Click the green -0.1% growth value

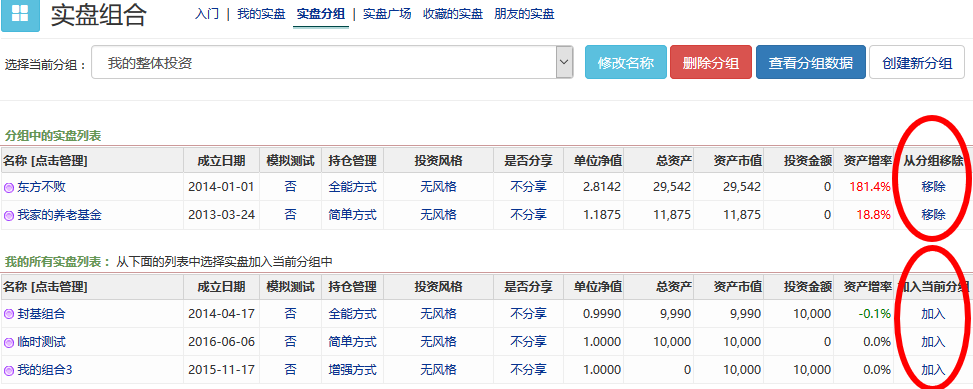(875, 314)
